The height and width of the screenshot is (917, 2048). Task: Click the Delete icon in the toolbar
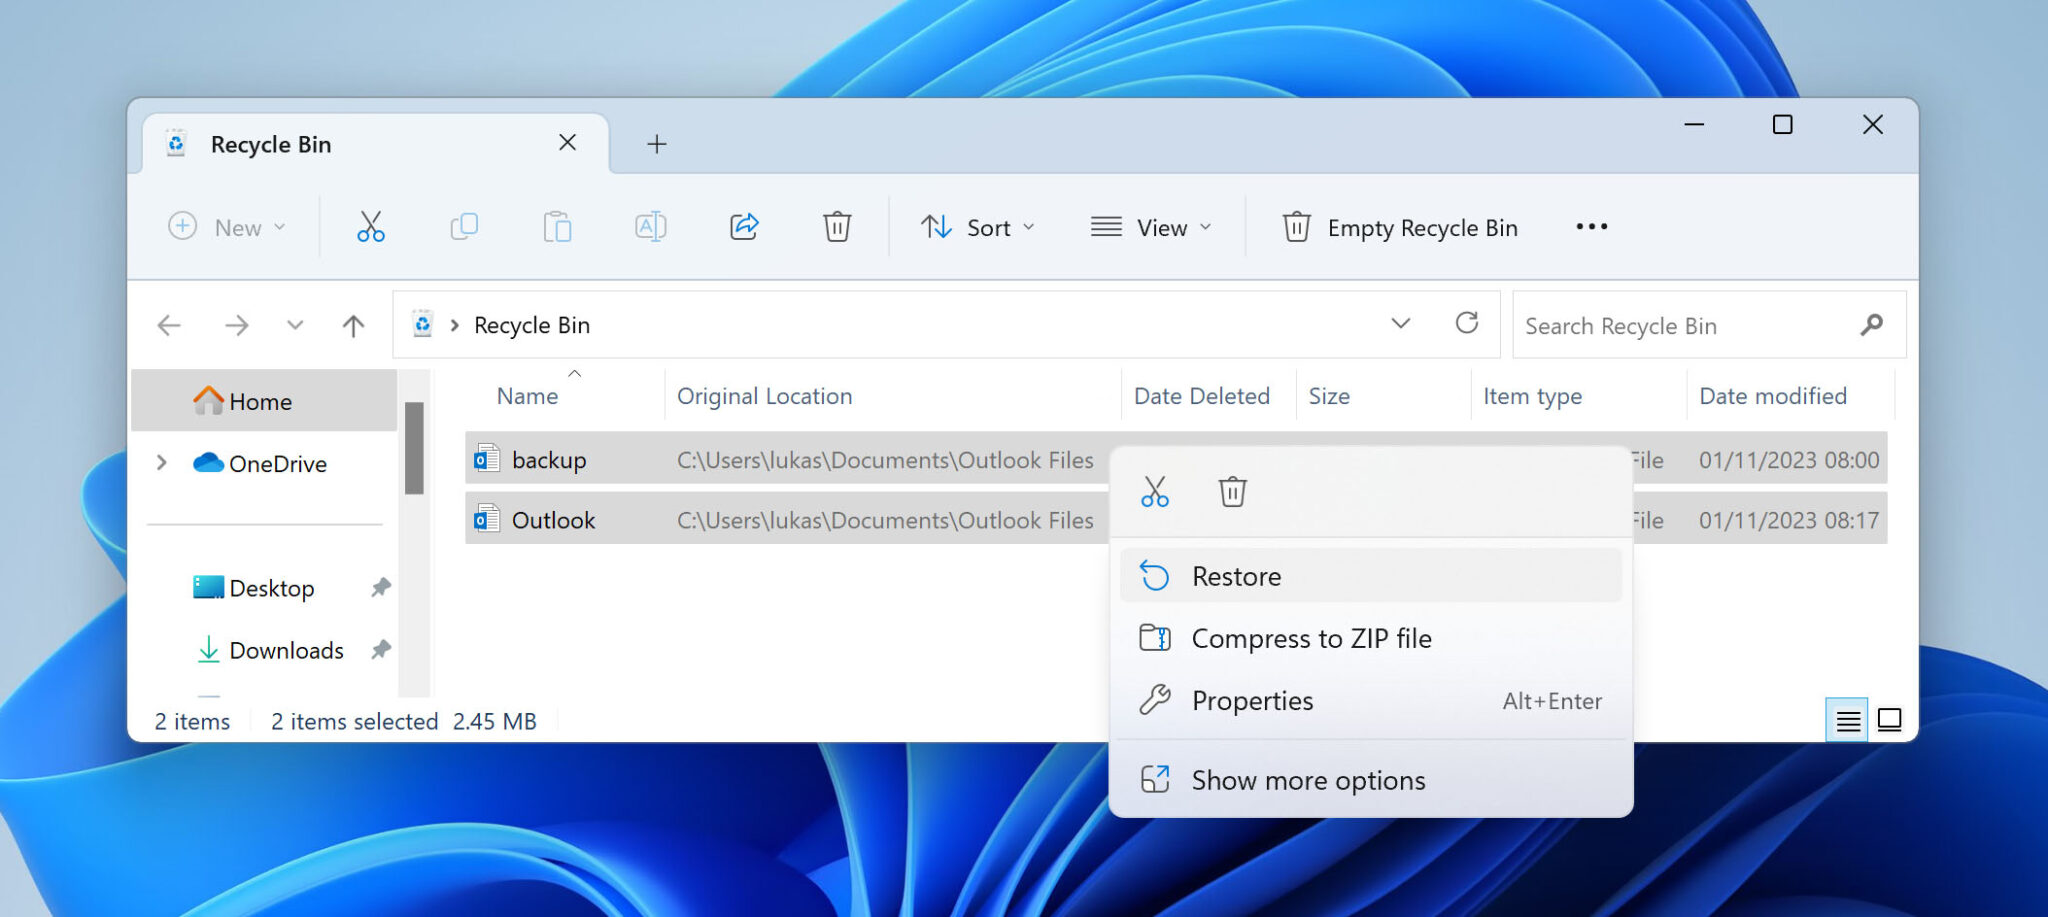(837, 227)
